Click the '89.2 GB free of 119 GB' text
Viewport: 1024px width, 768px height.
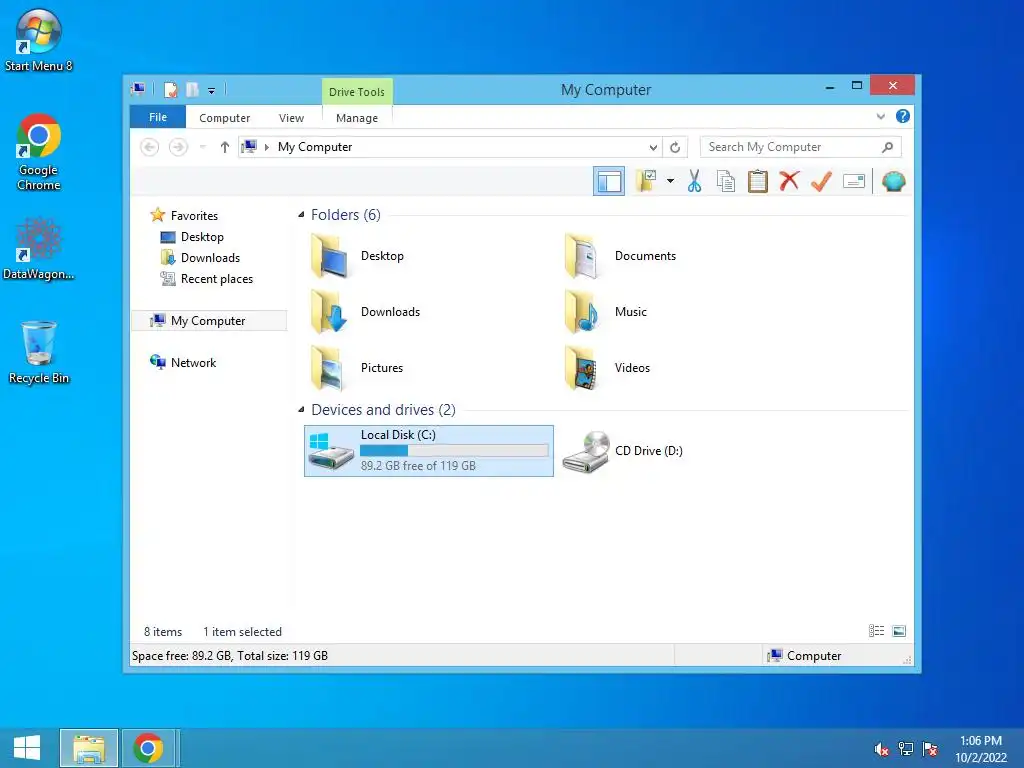tap(418, 466)
